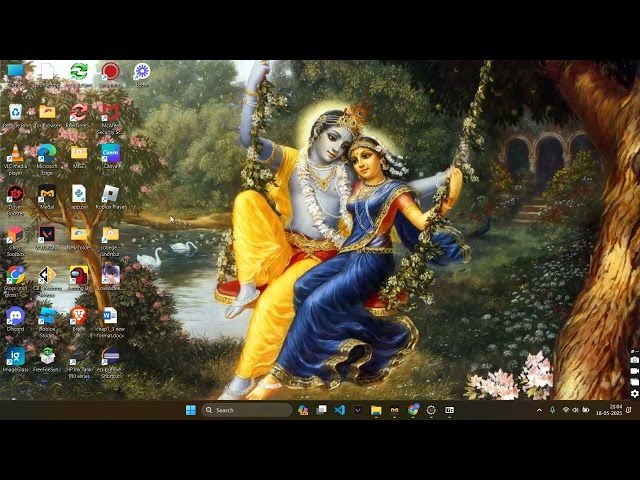Open the overlay settings gear
Viewport: 640px width, 480px height.
click(x=634, y=394)
